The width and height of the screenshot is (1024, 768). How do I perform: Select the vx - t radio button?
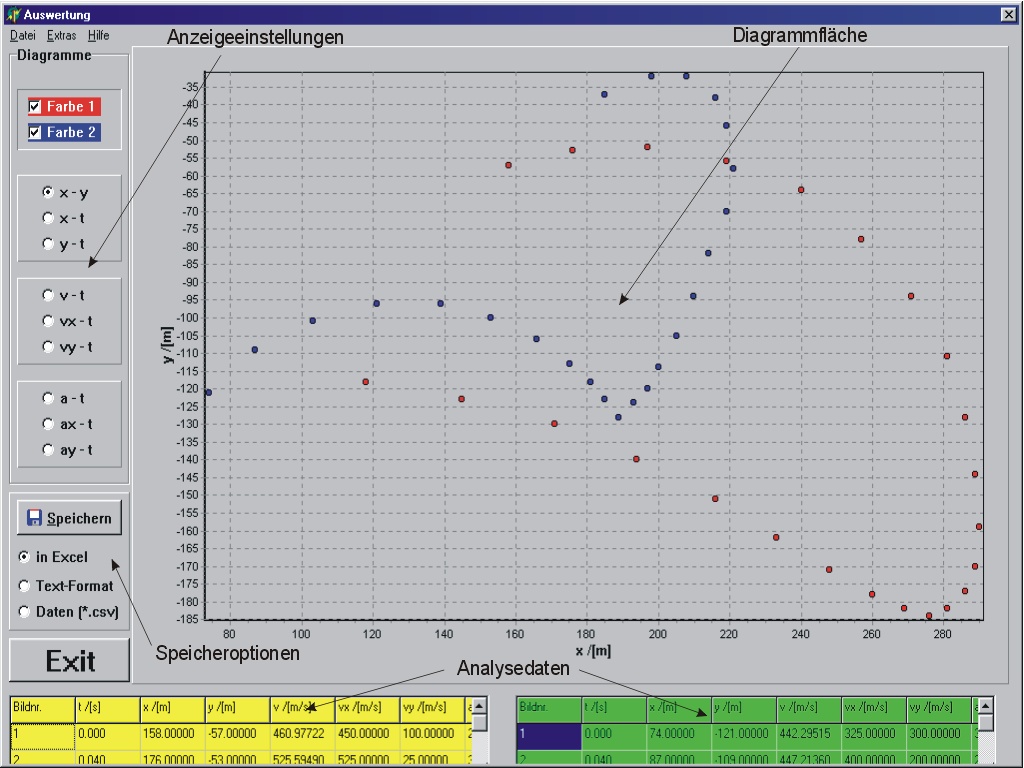click(48, 321)
